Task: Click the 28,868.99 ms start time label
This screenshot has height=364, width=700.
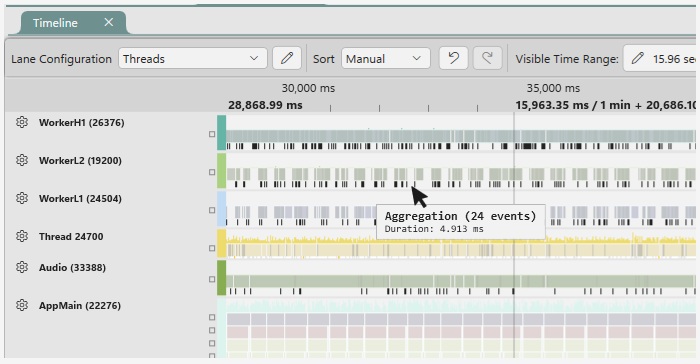Action: [265, 105]
